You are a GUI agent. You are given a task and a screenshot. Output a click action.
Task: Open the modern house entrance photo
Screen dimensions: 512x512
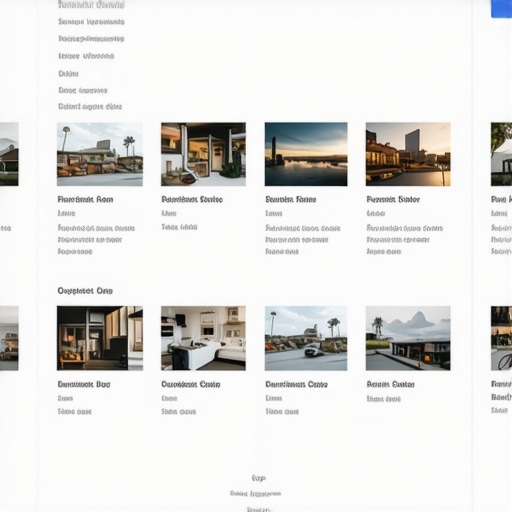[203, 154]
